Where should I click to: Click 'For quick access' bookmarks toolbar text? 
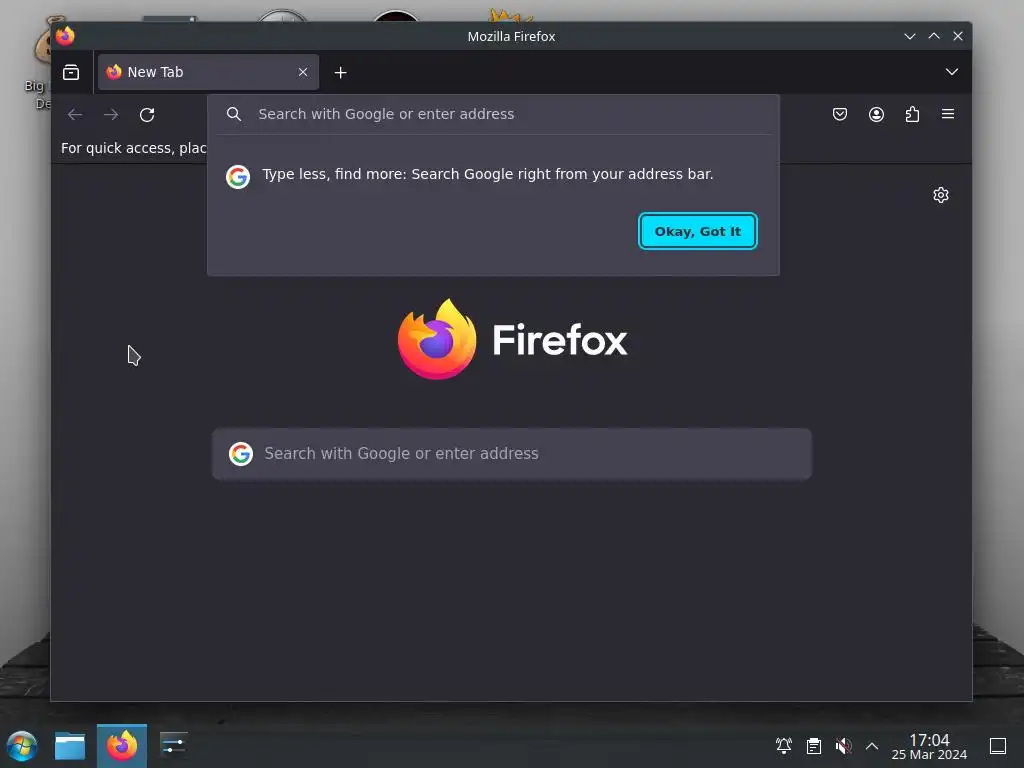pos(133,148)
